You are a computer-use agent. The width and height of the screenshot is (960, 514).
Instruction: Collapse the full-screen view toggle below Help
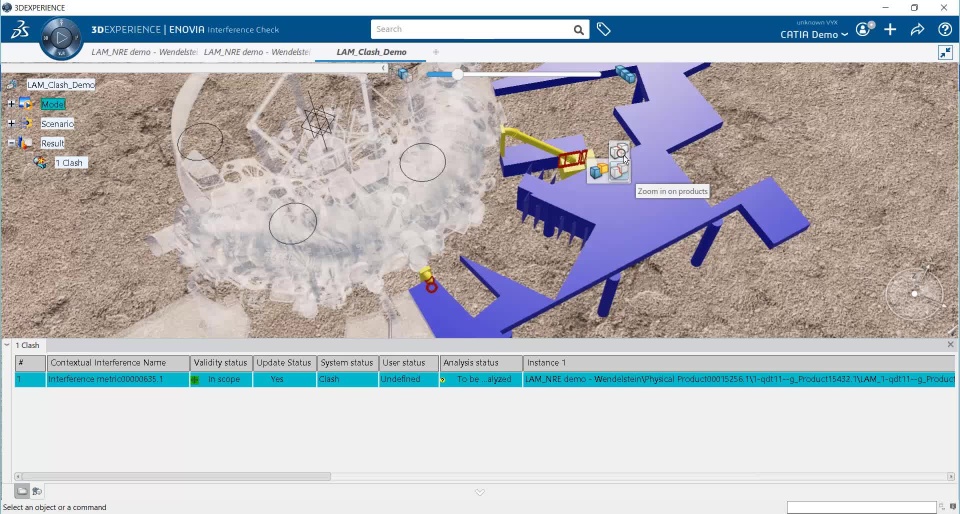[x=945, y=53]
